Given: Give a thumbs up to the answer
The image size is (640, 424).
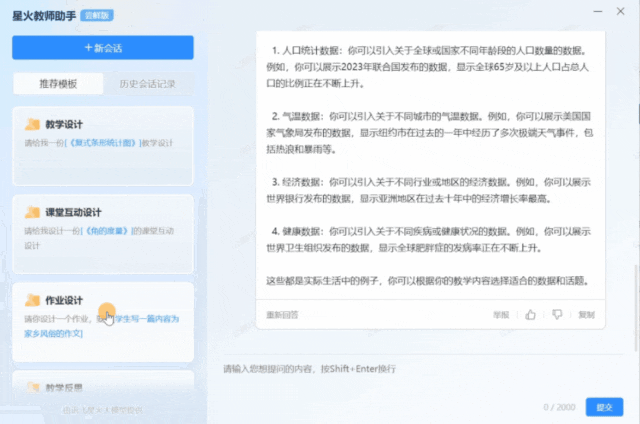Looking at the screenshot, I should [530, 315].
